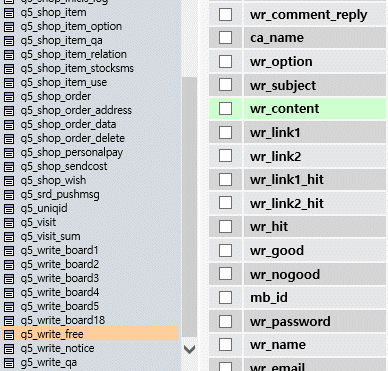The width and height of the screenshot is (388, 371).
Task: Click table icon beside g5_write_board3
Action: pyautogui.click(x=9, y=279)
